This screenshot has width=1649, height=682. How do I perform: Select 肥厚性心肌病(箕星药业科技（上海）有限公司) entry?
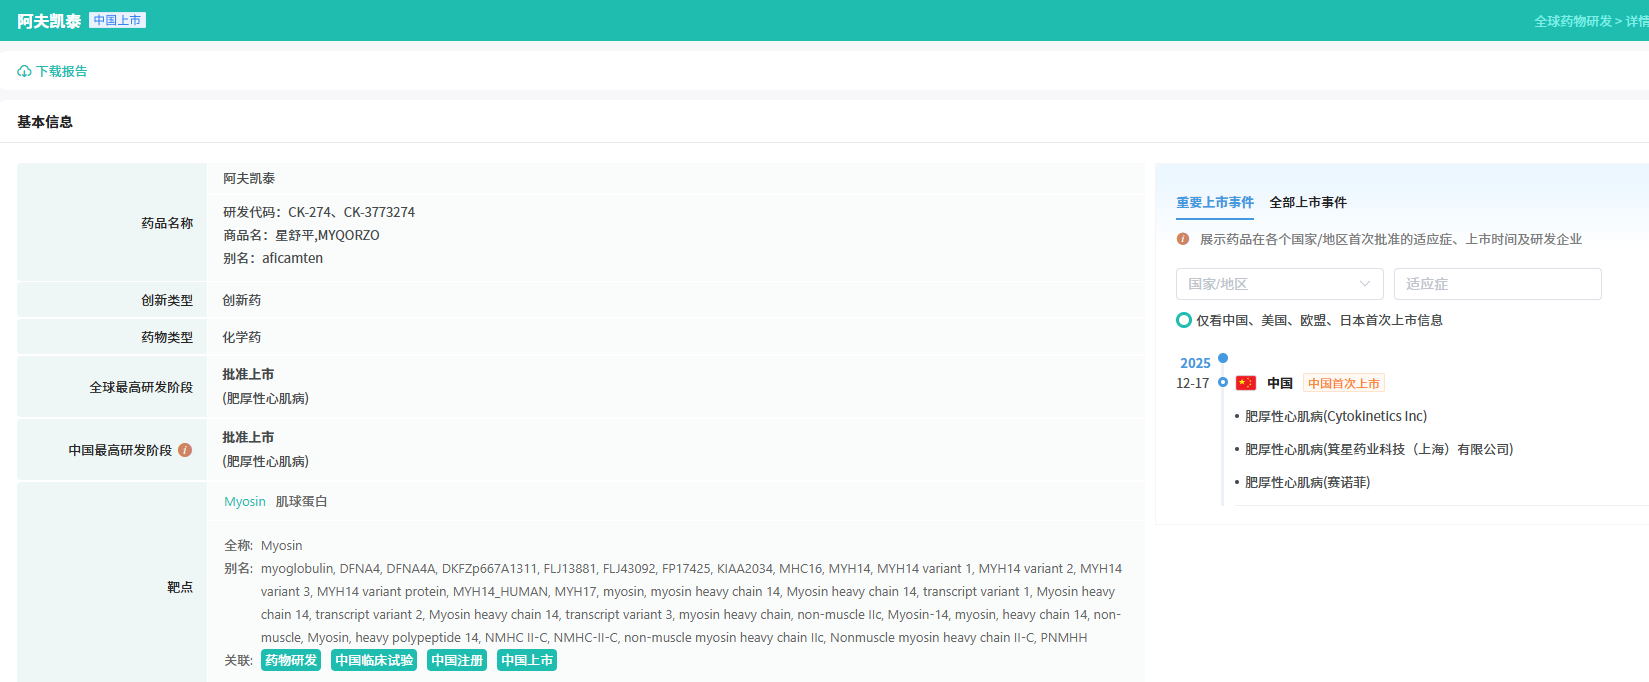point(1379,449)
